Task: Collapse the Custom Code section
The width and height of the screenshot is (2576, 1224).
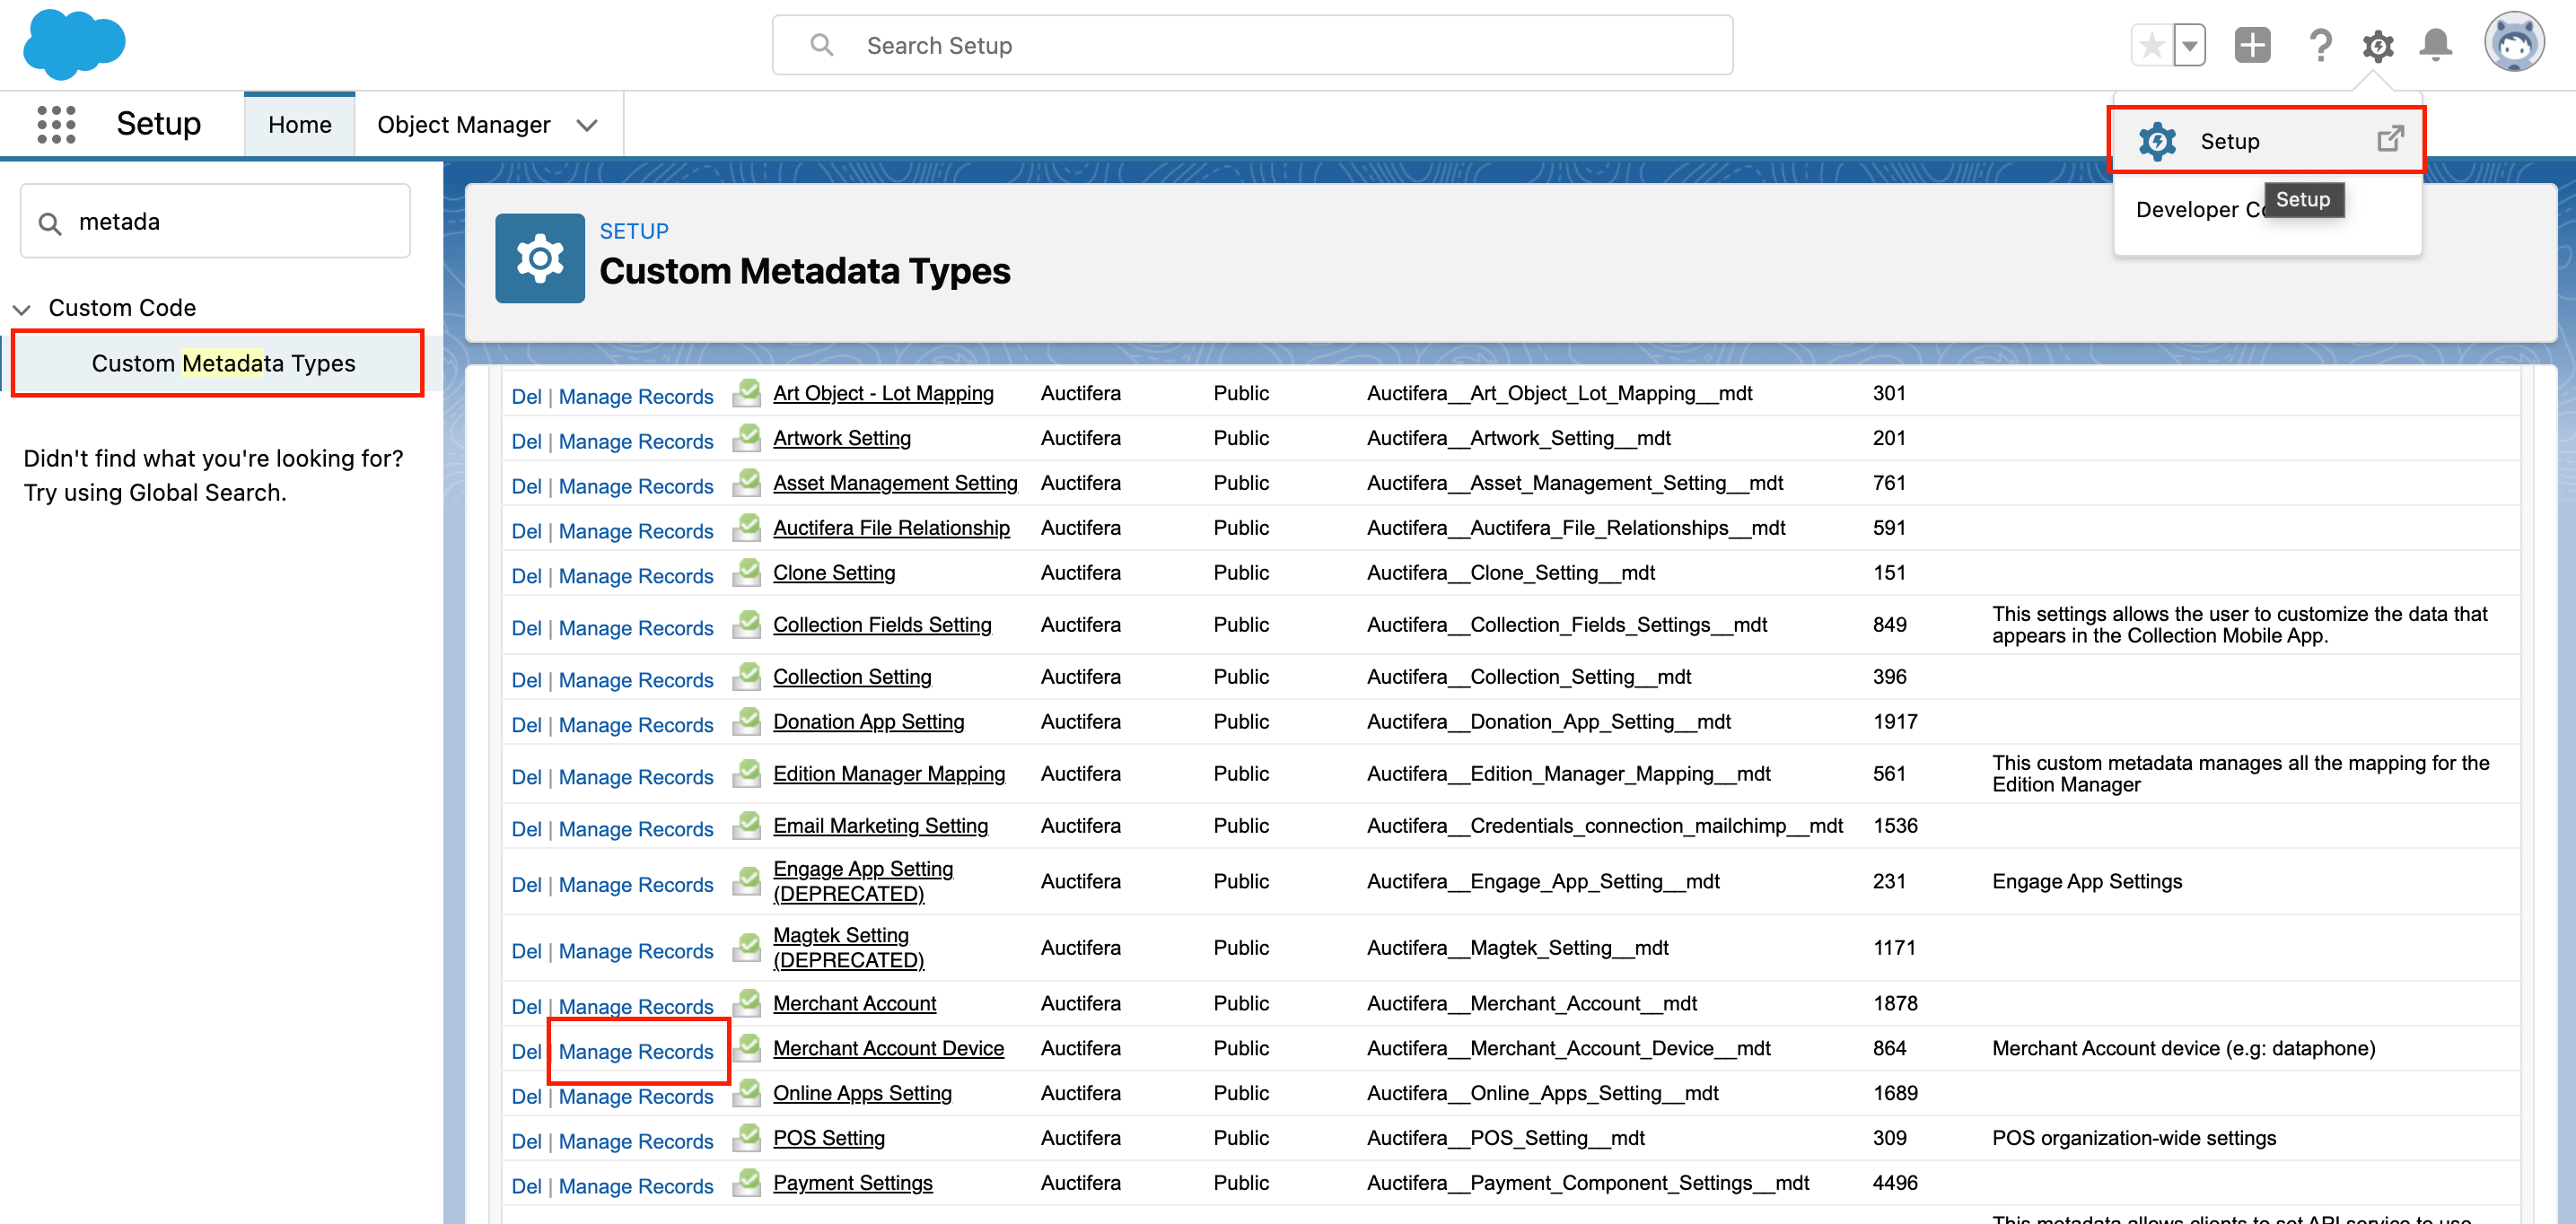Action: pyautogui.click(x=22, y=309)
